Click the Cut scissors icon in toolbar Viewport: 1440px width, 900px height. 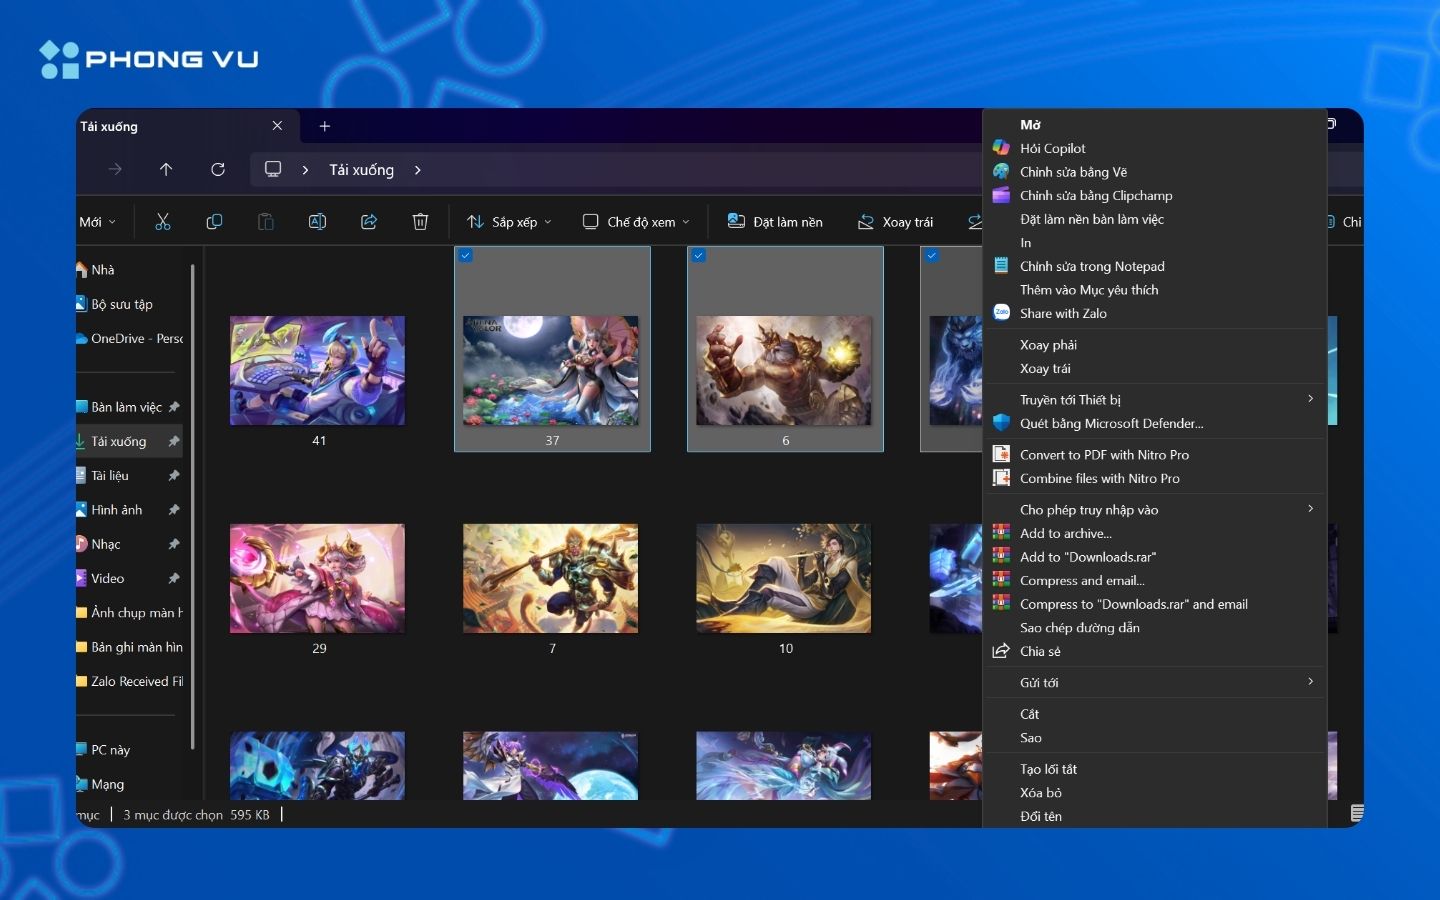[x=163, y=222]
